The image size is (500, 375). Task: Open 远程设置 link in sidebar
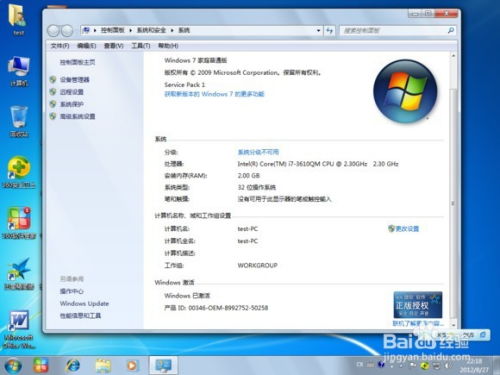point(72,92)
